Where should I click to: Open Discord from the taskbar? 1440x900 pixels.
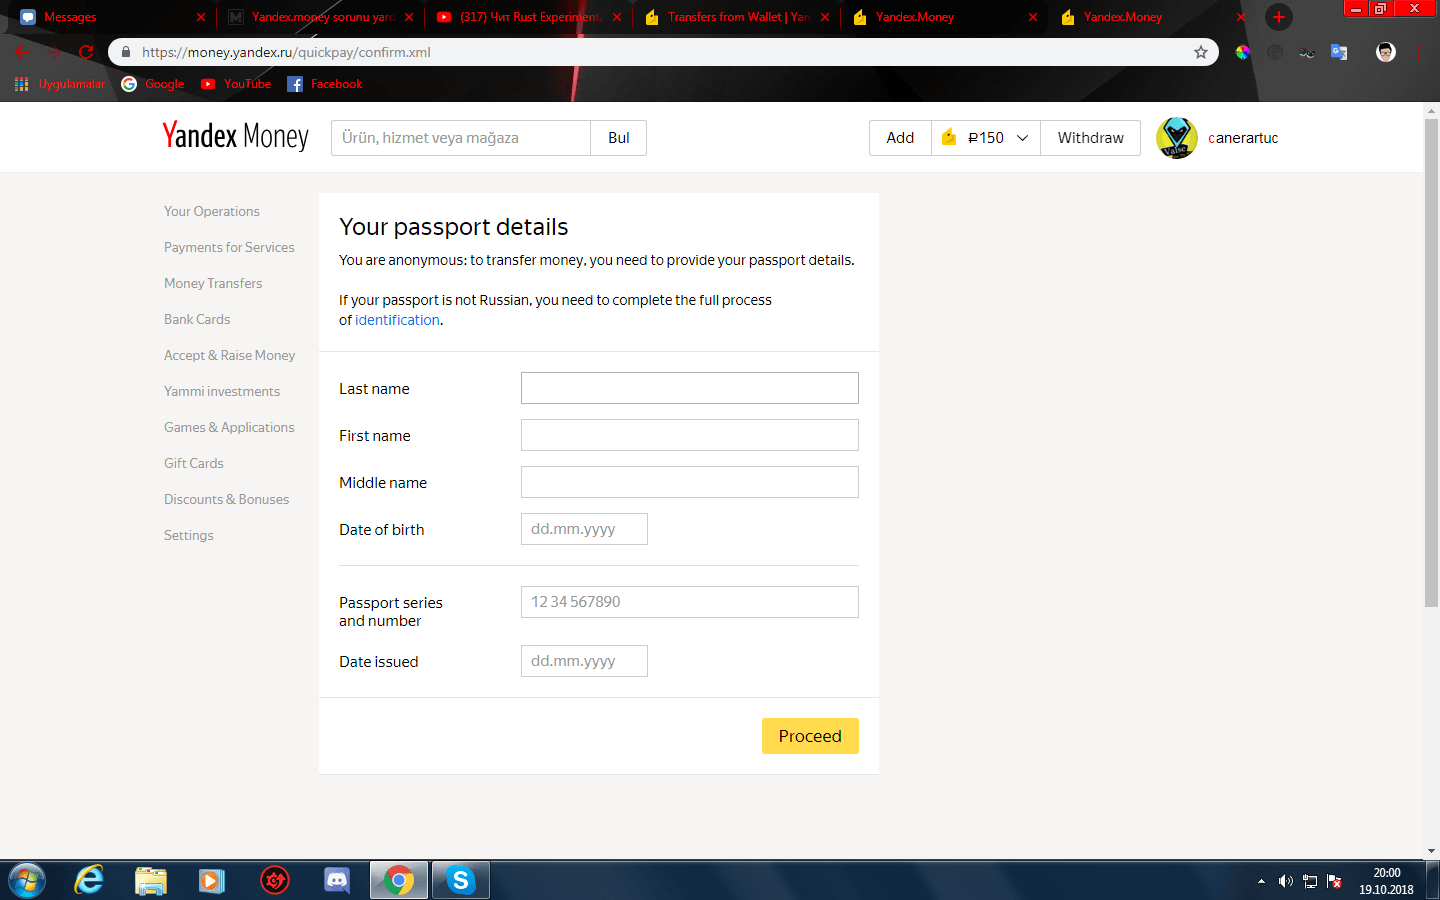[337, 881]
